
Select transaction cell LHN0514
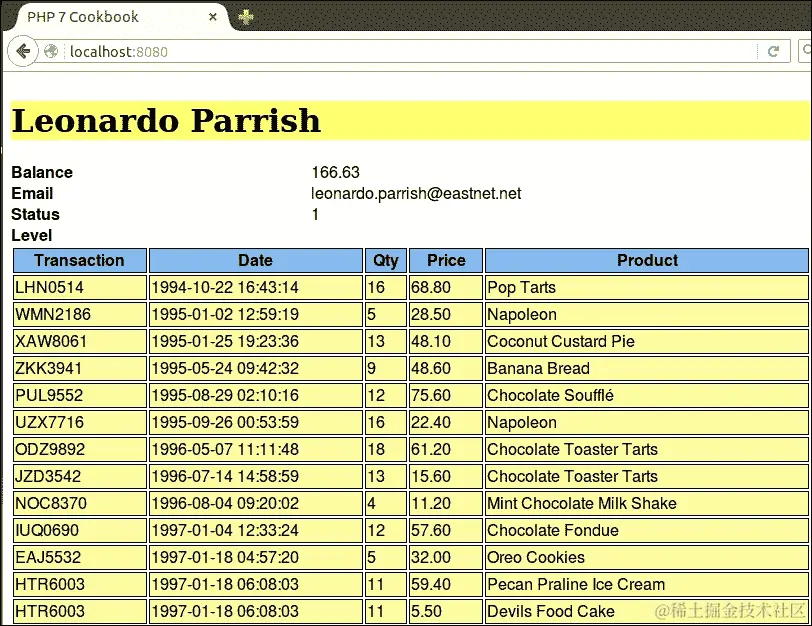80,287
